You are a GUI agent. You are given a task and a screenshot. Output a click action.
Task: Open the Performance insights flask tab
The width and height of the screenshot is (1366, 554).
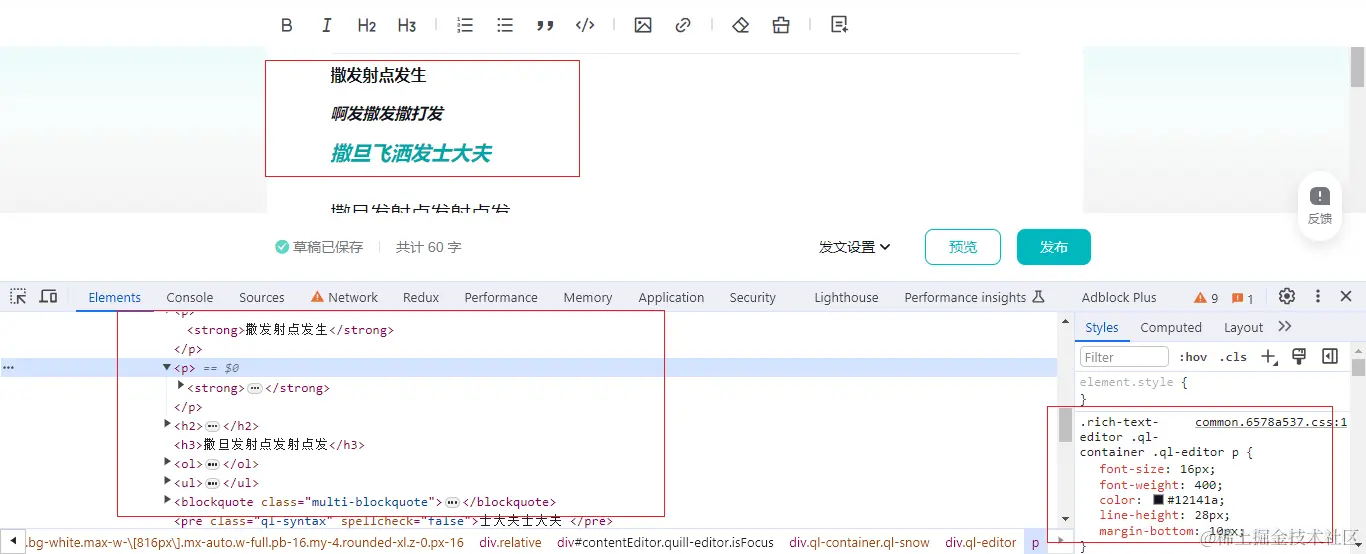coord(975,297)
